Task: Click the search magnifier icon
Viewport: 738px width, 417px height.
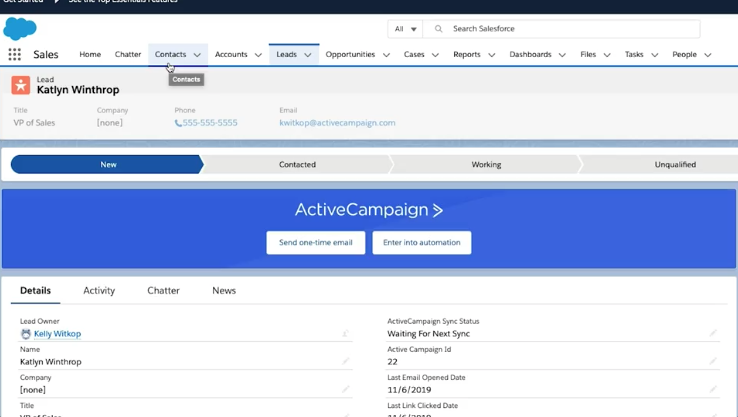Action: point(438,29)
